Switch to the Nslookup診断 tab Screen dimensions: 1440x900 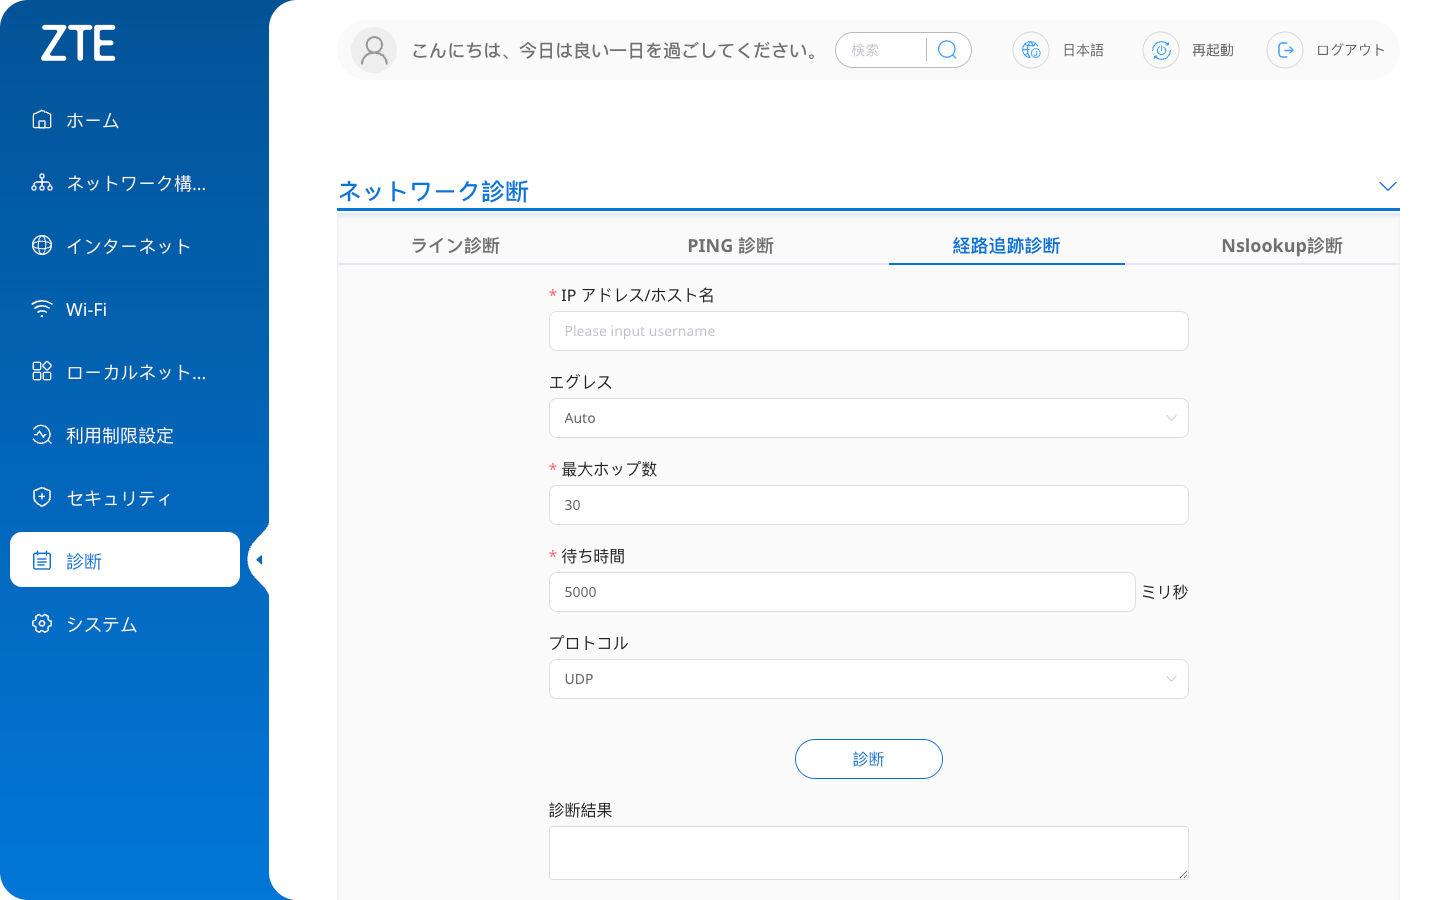(x=1282, y=245)
